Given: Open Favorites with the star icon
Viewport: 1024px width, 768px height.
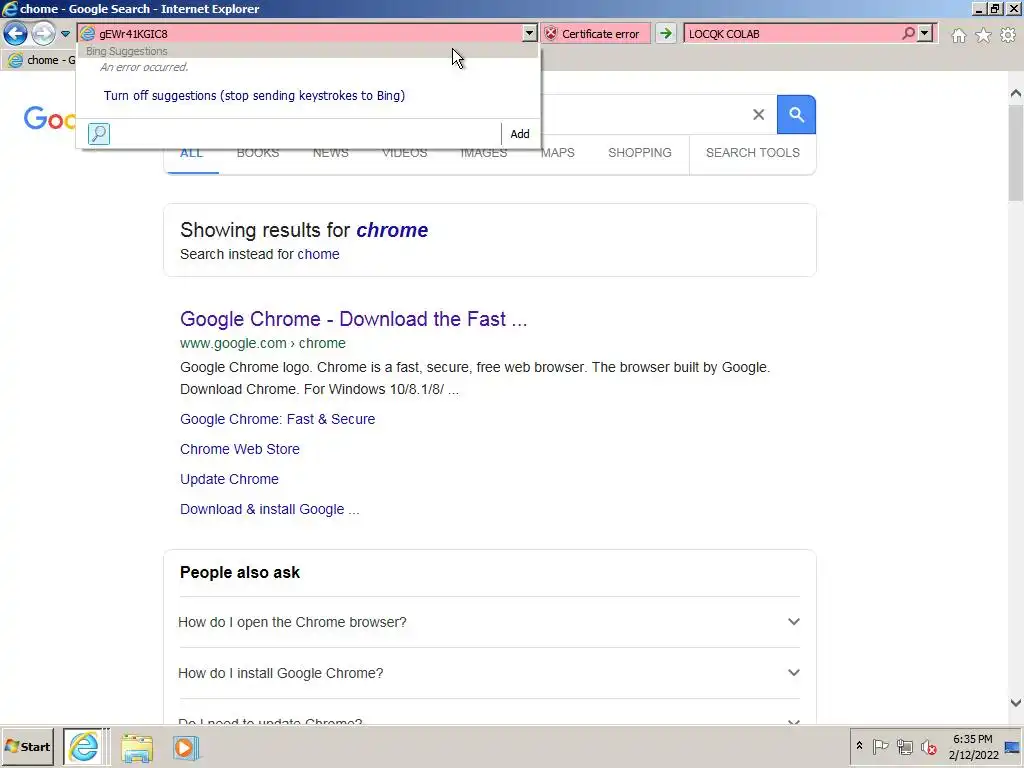Looking at the screenshot, I should (983, 35).
